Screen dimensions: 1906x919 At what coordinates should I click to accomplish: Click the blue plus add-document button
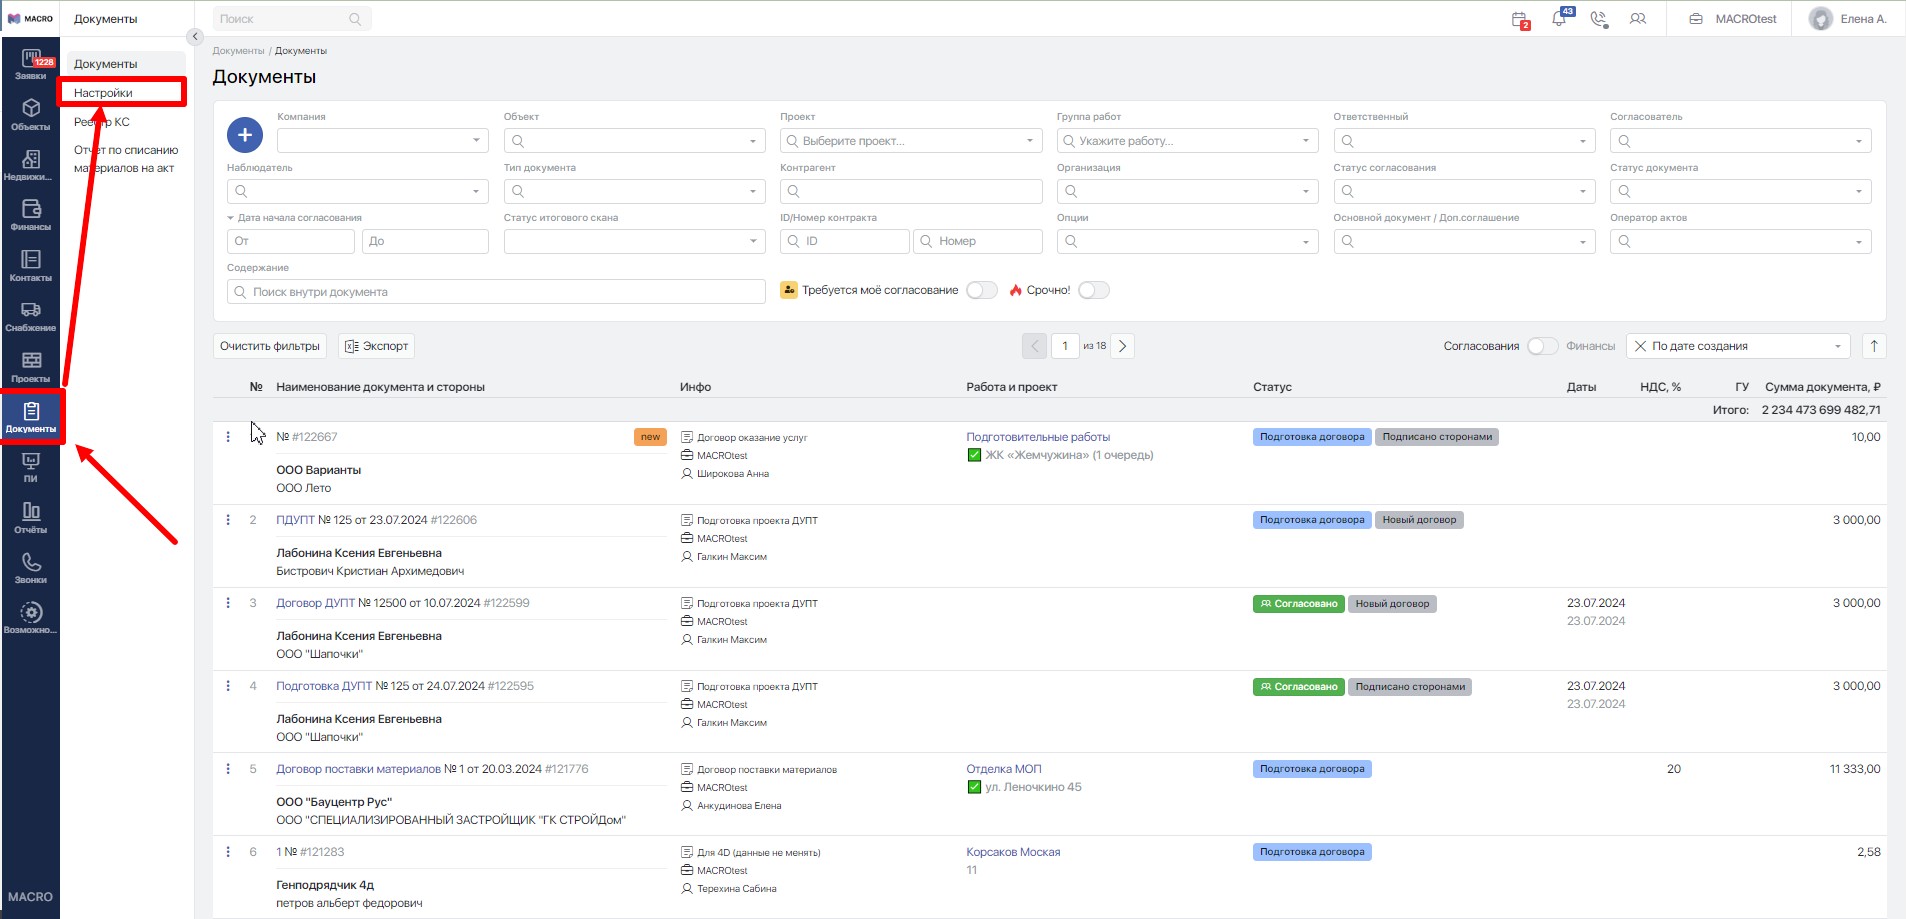click(245, 135)
